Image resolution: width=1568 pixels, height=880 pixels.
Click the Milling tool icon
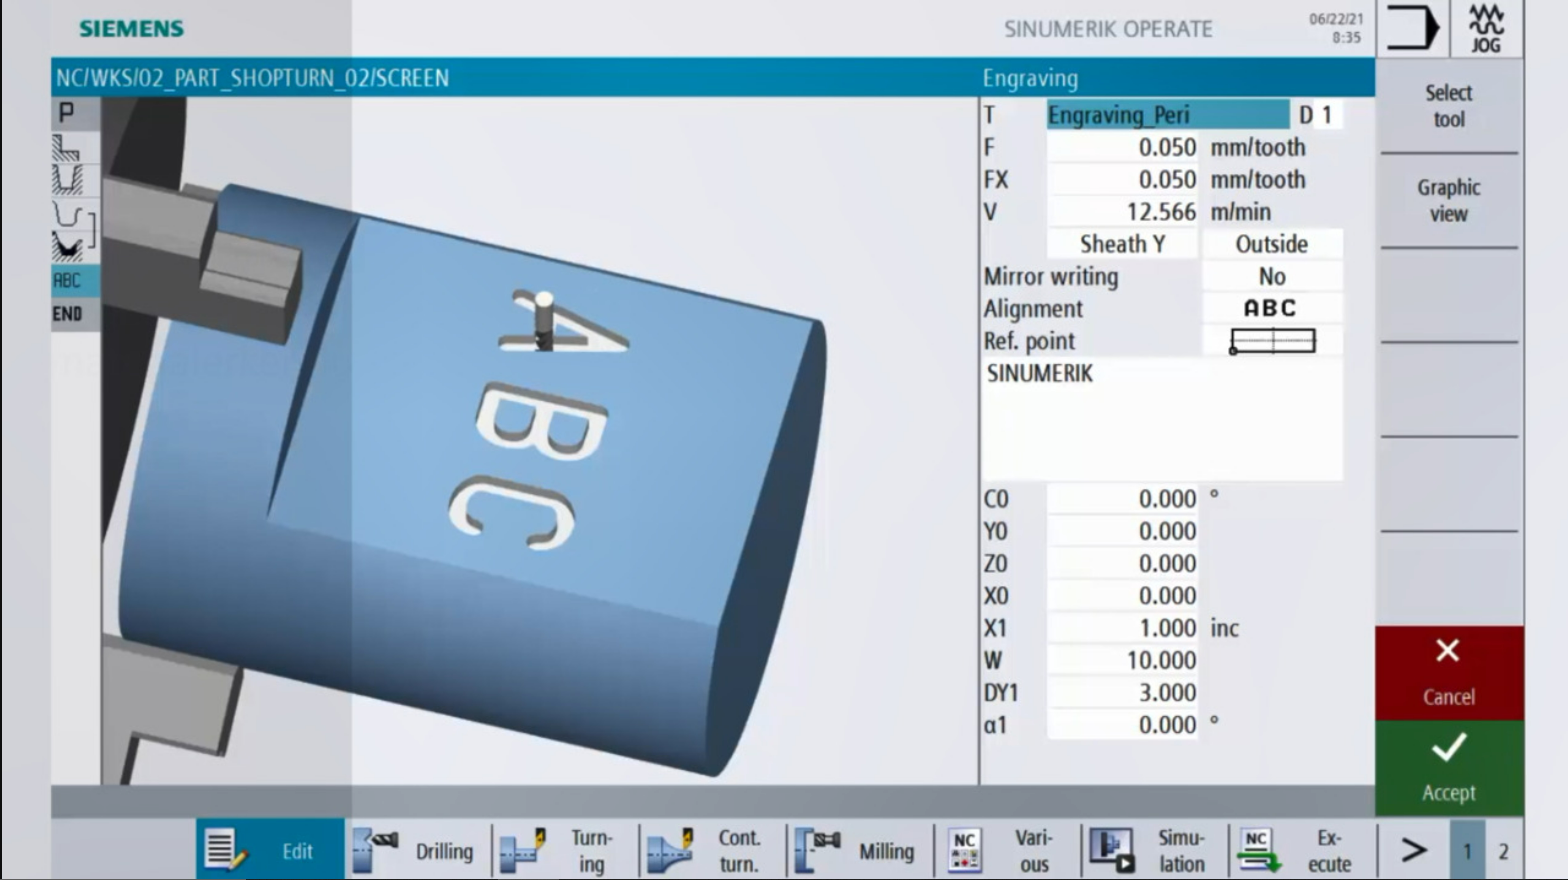(x=817, y=850)
